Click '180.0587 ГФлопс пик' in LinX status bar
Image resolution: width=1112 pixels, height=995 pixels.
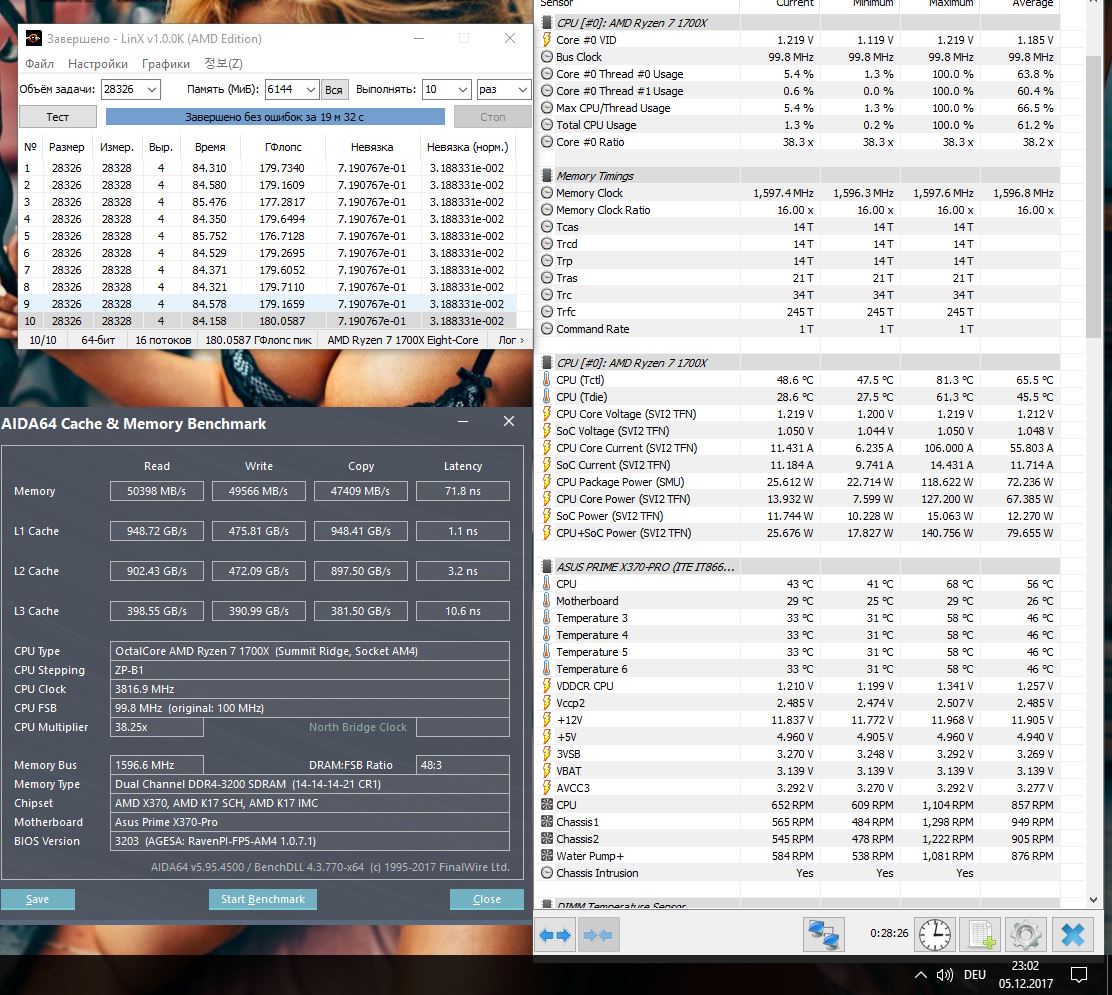[258, 340]
